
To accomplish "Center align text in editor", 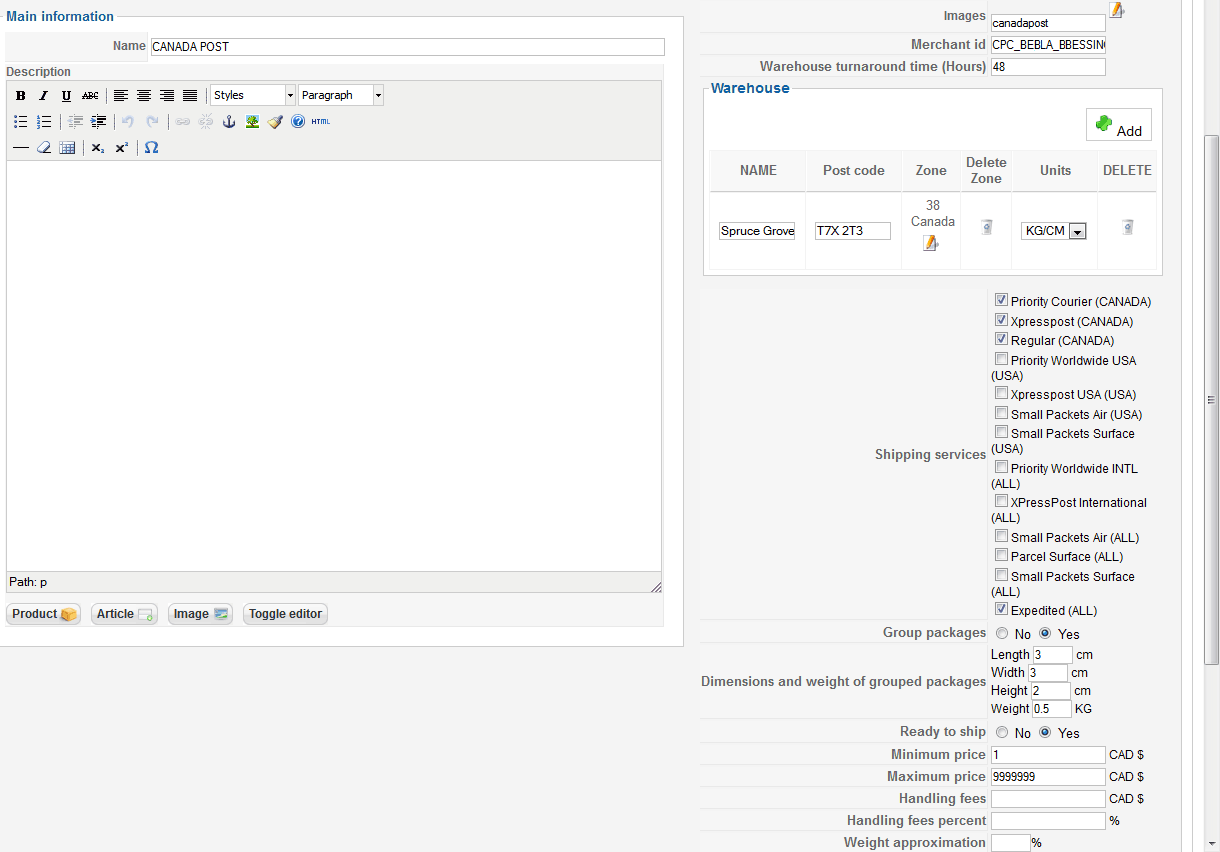I will pos(144,96).
